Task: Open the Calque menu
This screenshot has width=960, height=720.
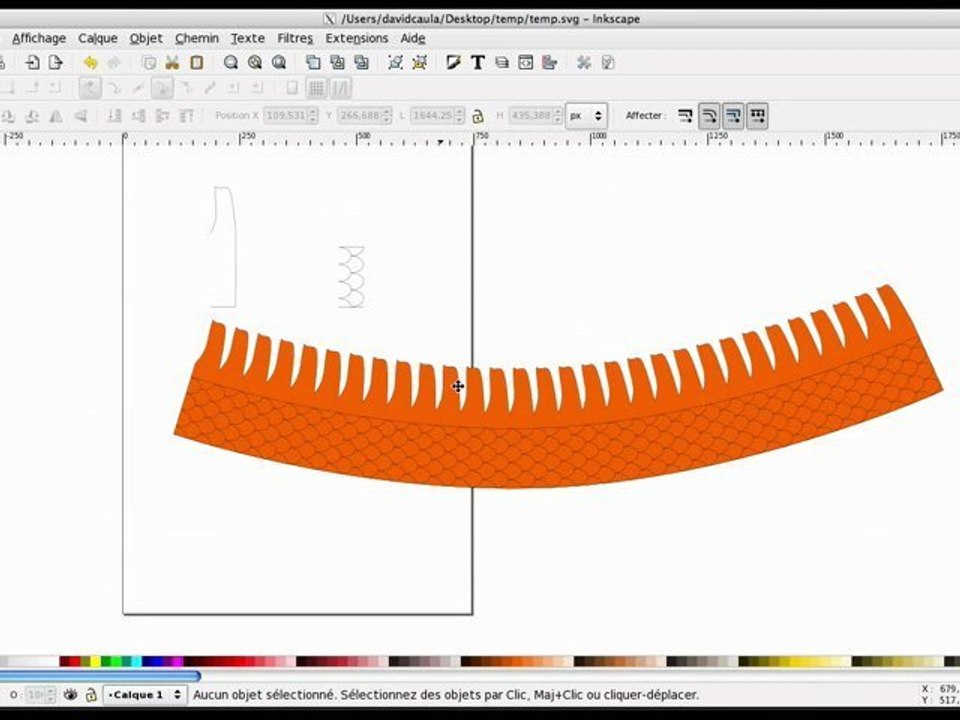Action: (97, 38)
